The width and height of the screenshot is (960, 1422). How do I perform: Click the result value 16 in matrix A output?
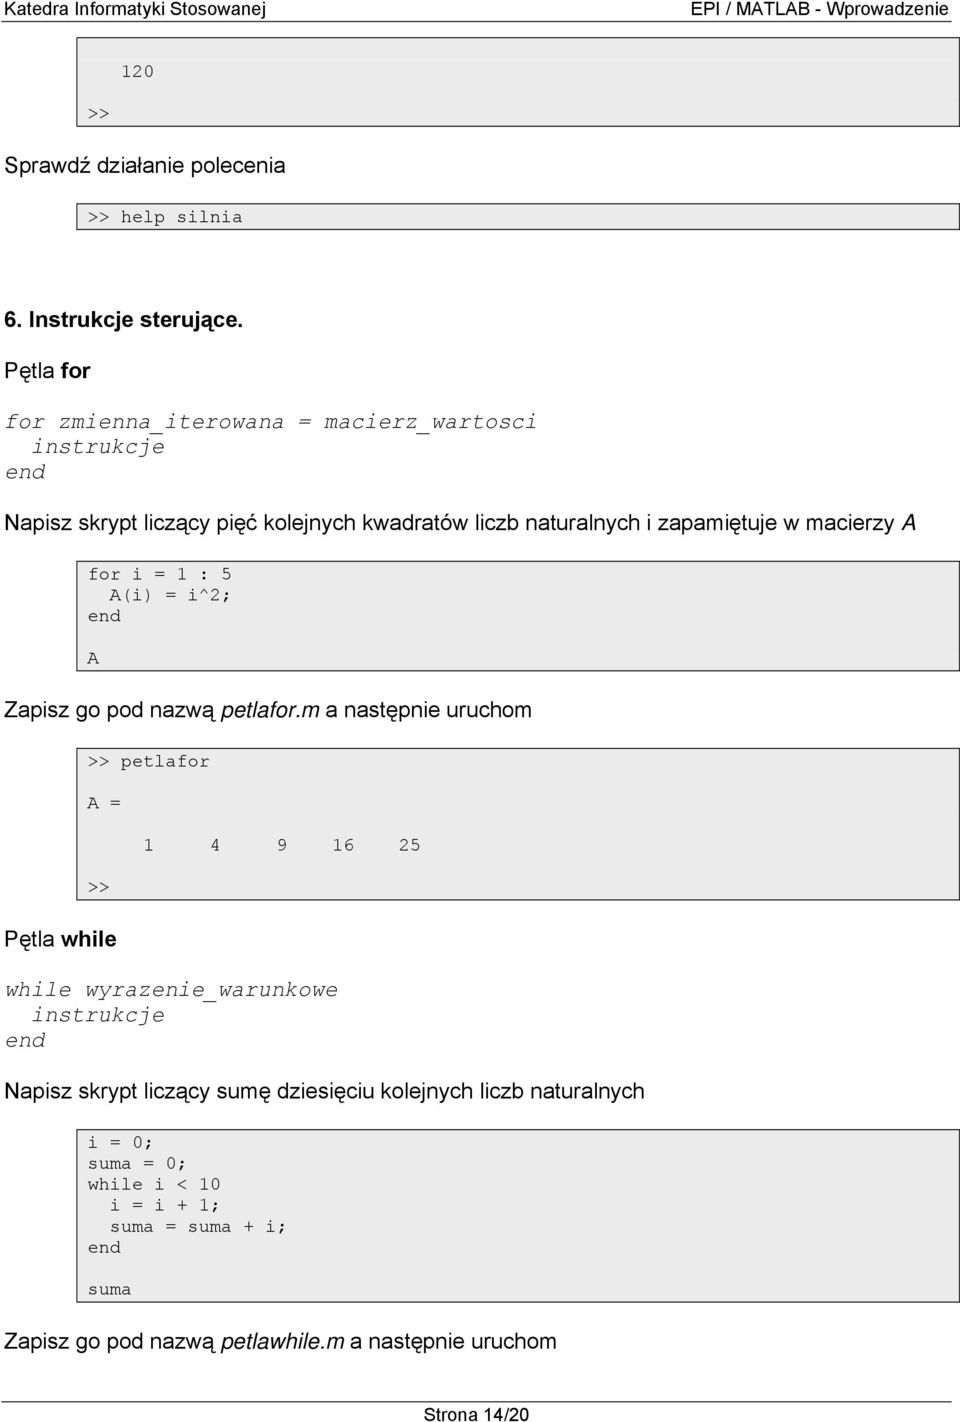[x=343, y=845]
